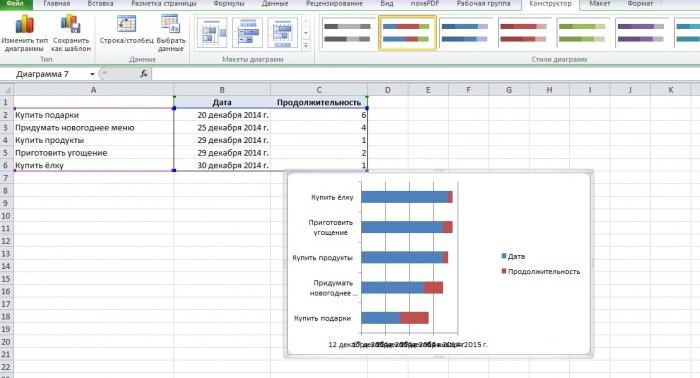The image size is (700, 378).
Task: Click cell header Продолжительность
Action: 319,102
